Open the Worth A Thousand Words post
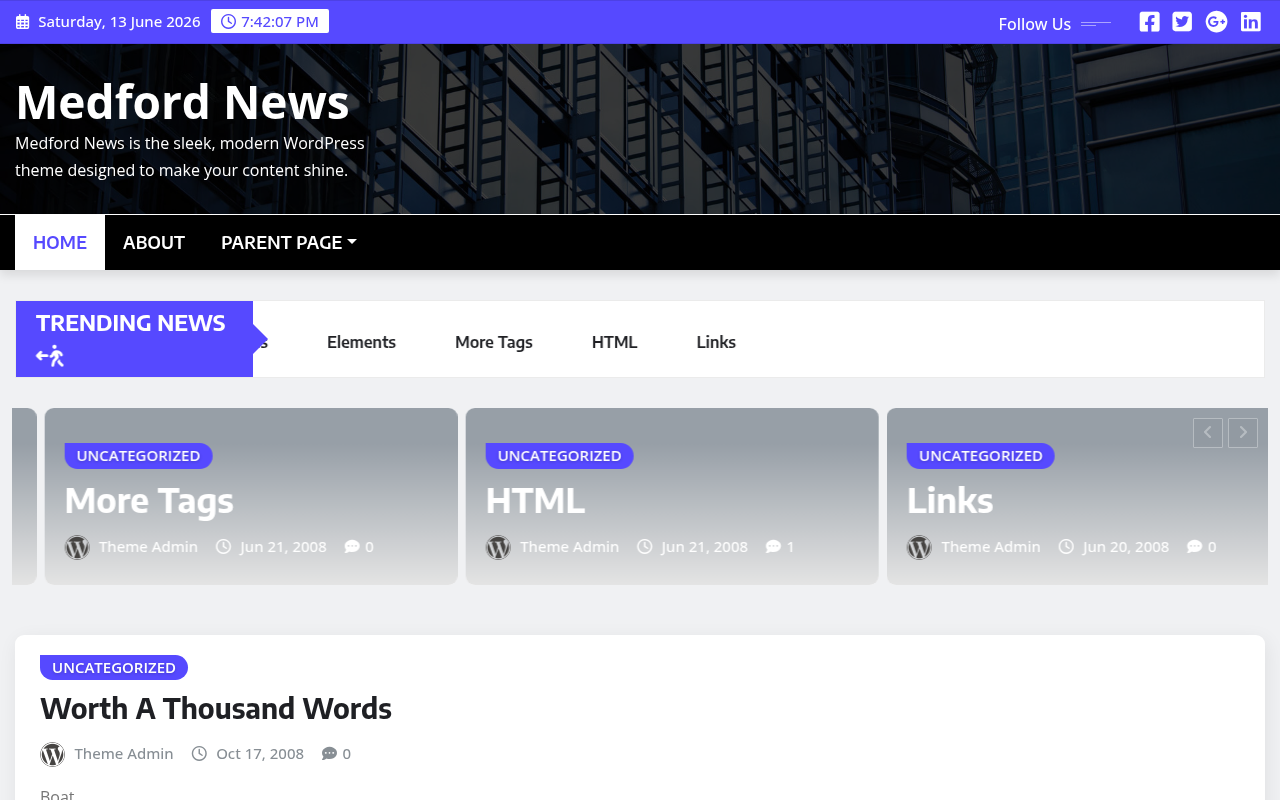The height and width of the screenshot is (800, 1280). click(216, 708)
